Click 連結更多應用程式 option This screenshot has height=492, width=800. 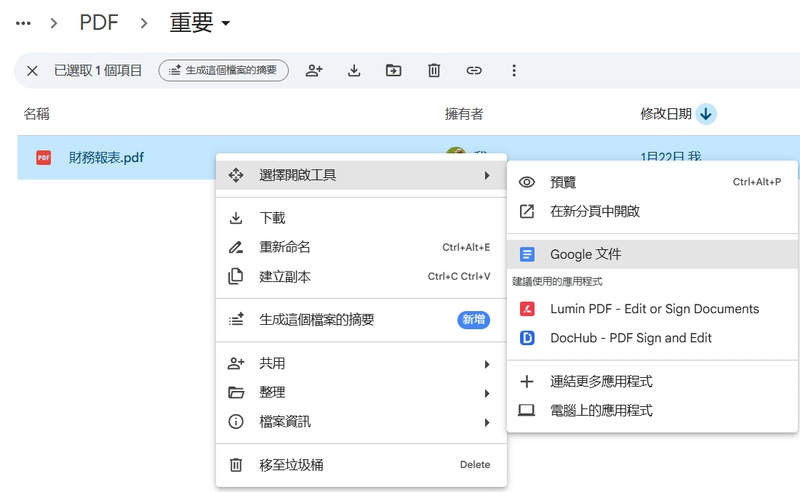[x=652, y=381]
